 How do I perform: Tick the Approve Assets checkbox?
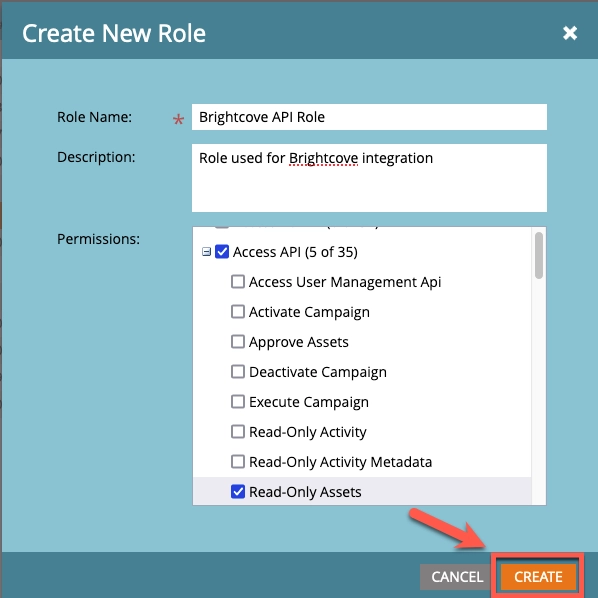point(238,342)
